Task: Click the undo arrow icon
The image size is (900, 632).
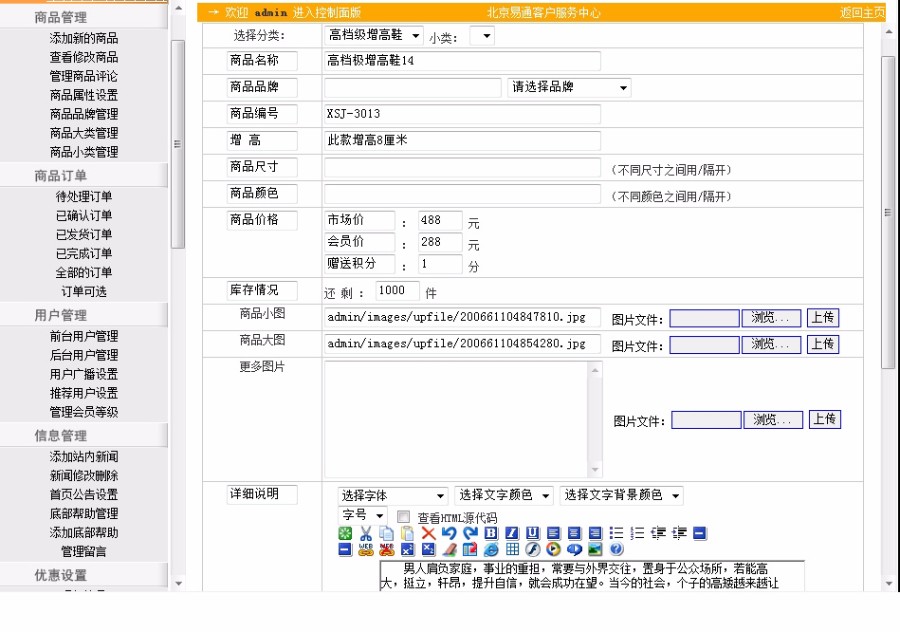Action: [x=449, y=533]
